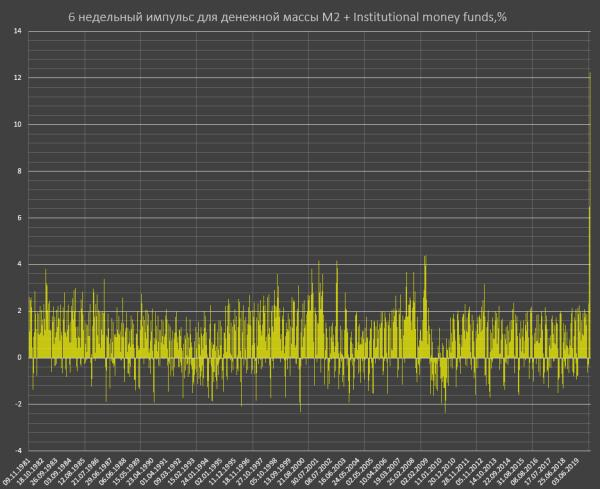Click the y-axis label 4

pos(20,264)
